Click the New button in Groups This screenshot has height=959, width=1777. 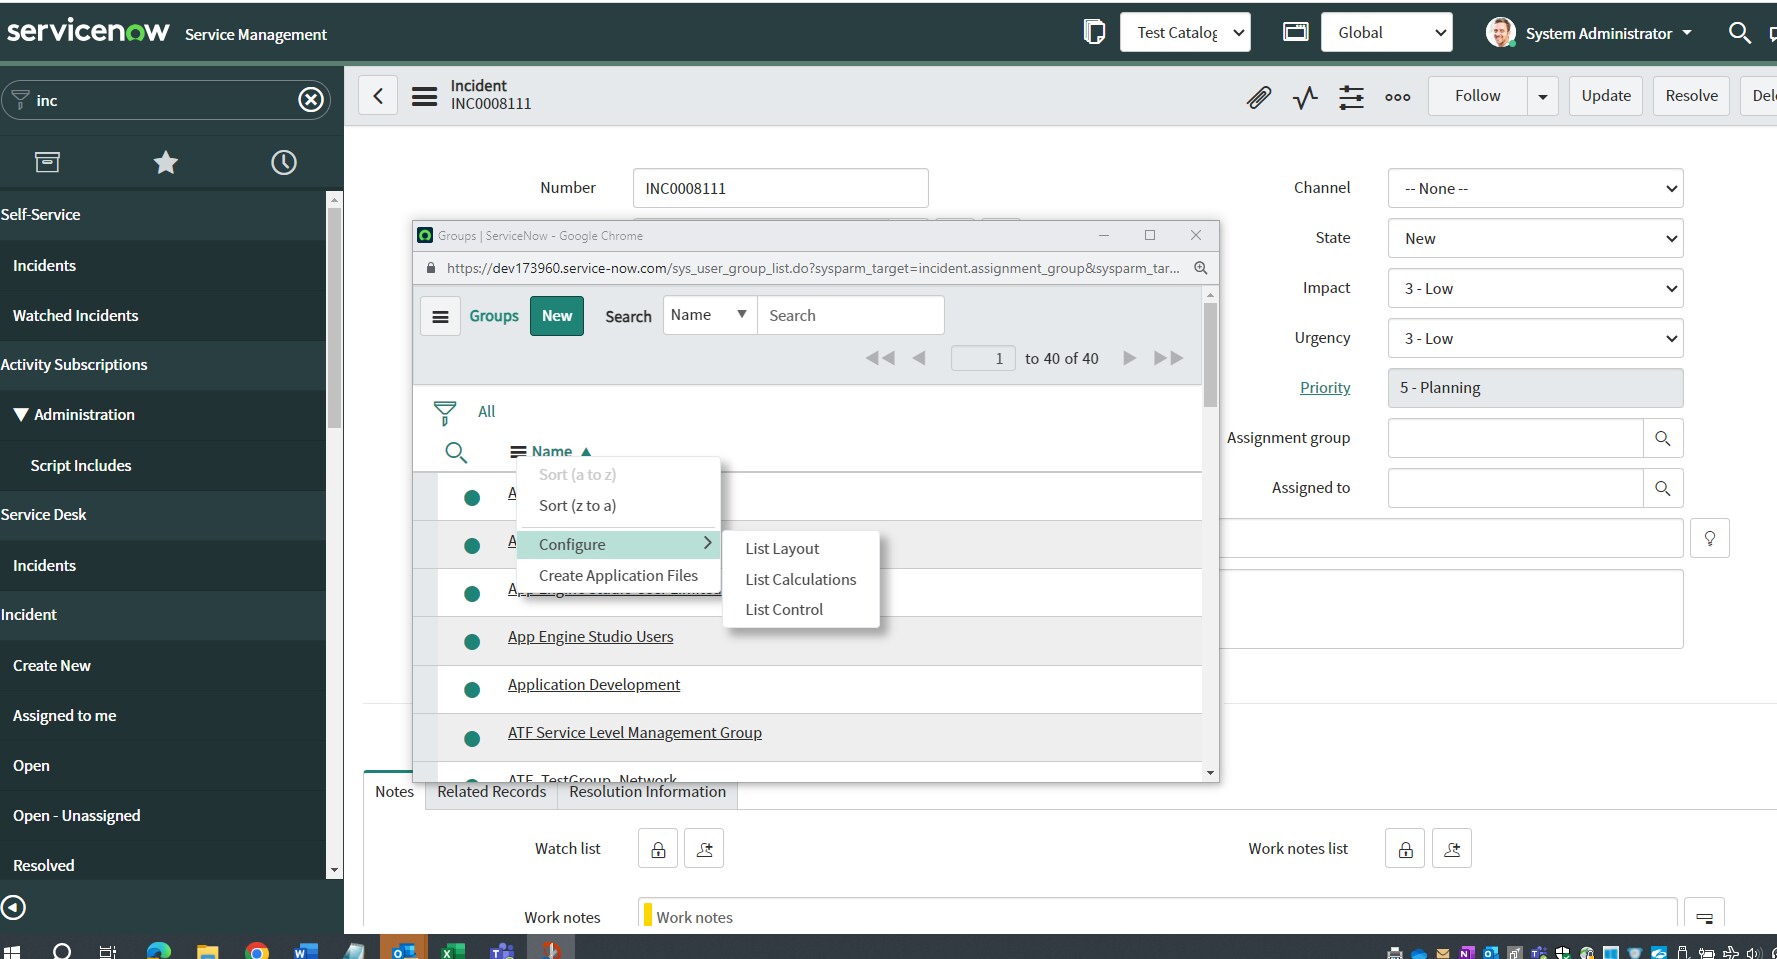[x=557, y=316]
